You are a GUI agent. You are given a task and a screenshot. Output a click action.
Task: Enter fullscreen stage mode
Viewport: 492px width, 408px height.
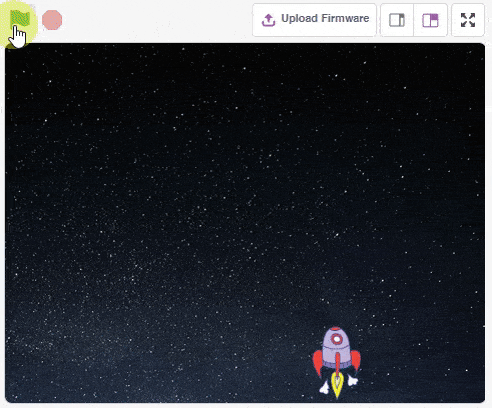click(468, 20)
